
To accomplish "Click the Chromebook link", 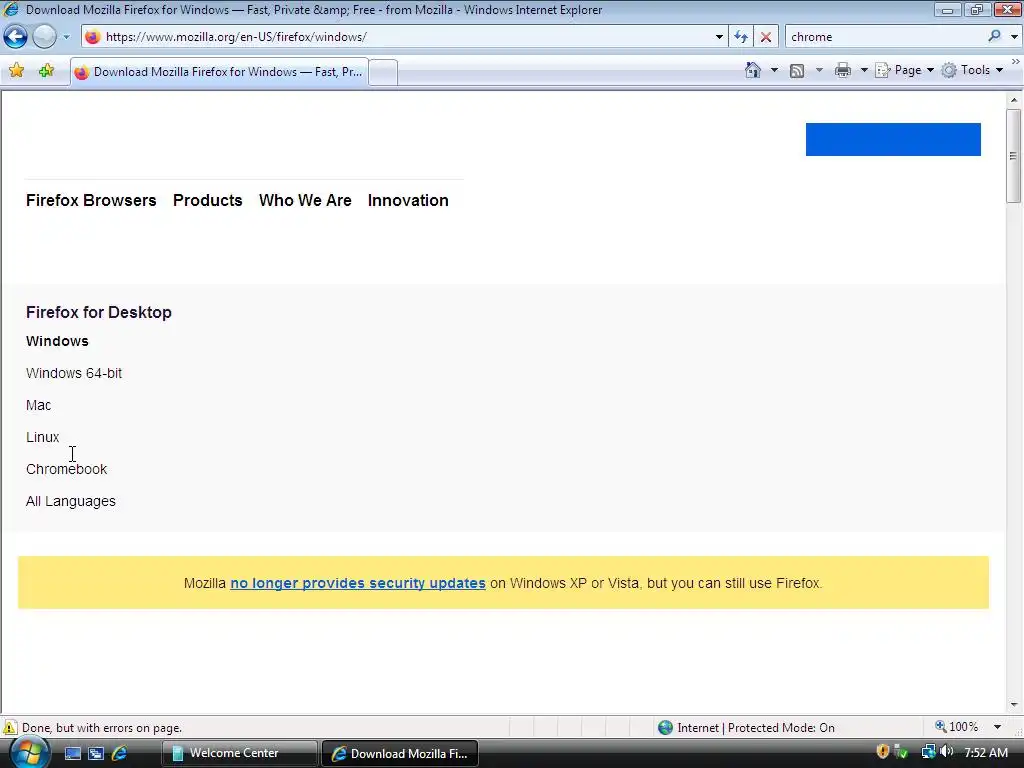I will [x=67, y=469].
